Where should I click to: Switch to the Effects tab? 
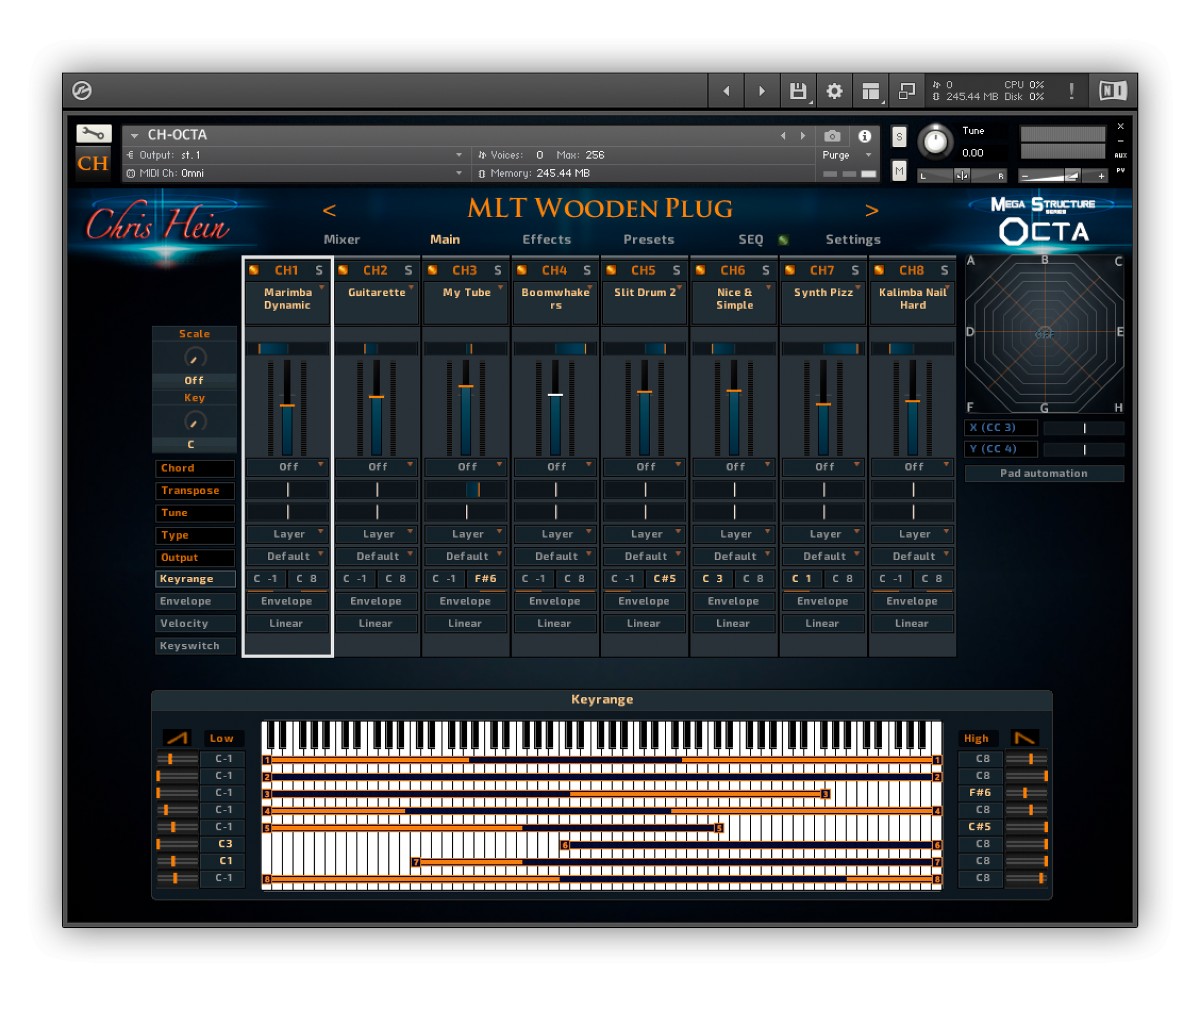click(x=546, y=239)
